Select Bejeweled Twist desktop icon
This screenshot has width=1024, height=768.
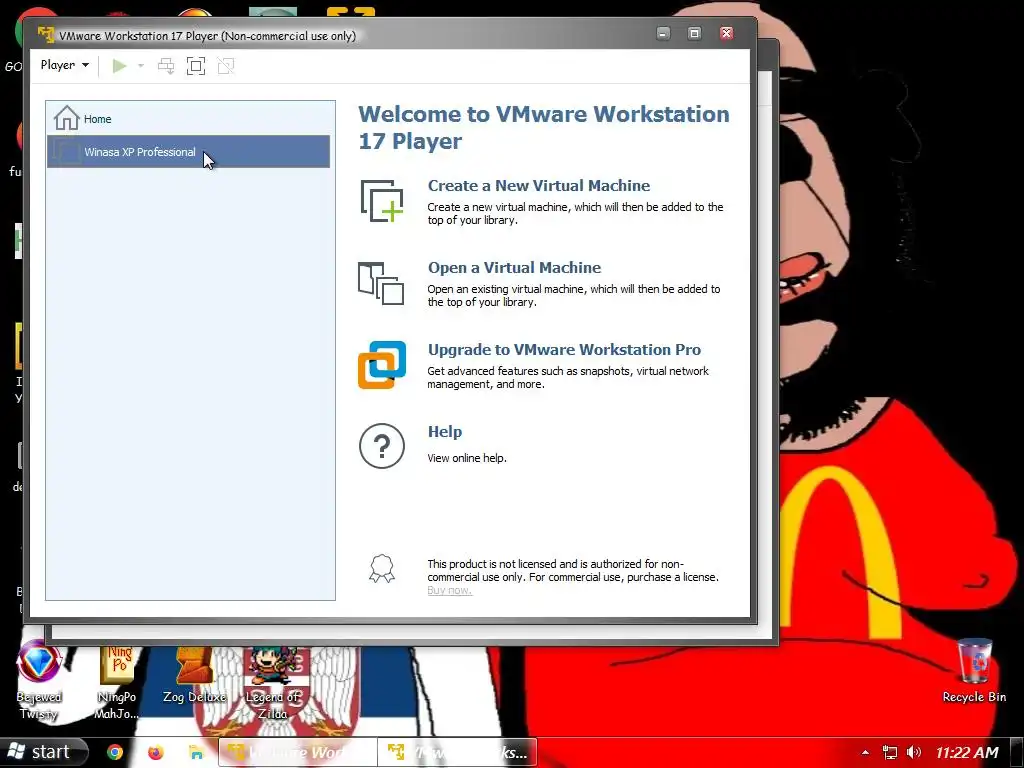tap(39, 680)
